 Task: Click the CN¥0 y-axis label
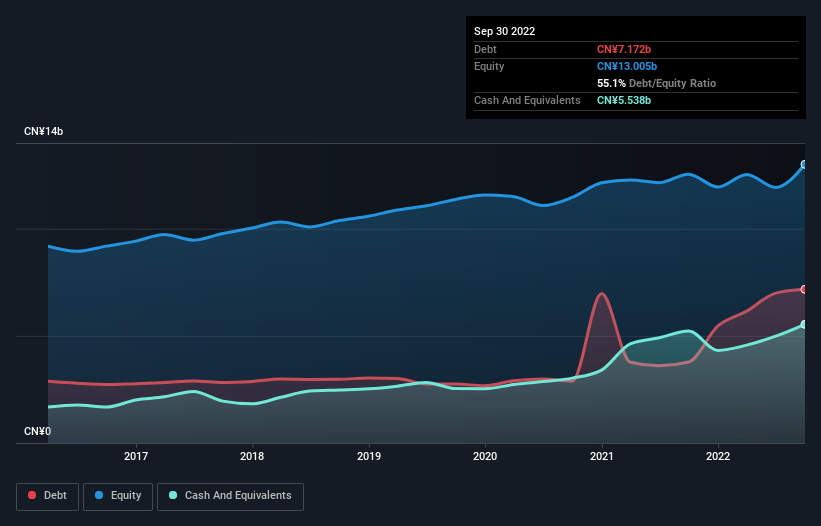[38, 431]
